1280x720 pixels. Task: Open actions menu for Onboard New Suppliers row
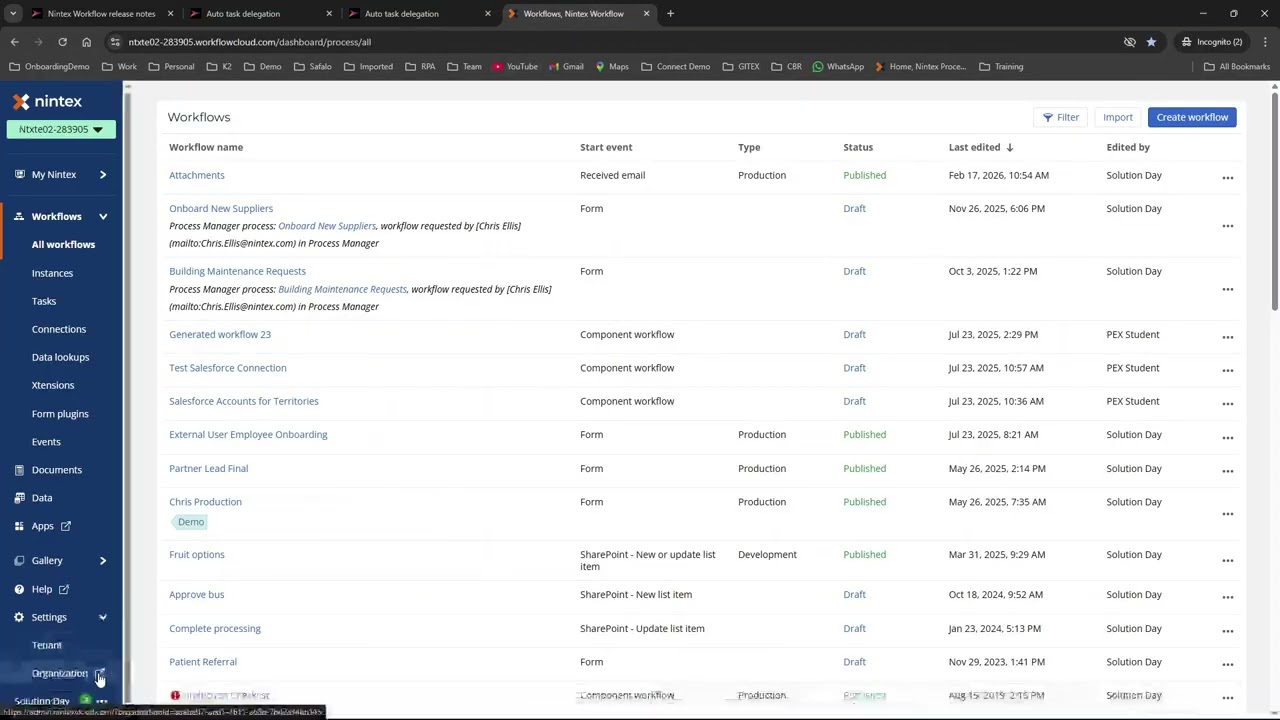(1227, 226)
